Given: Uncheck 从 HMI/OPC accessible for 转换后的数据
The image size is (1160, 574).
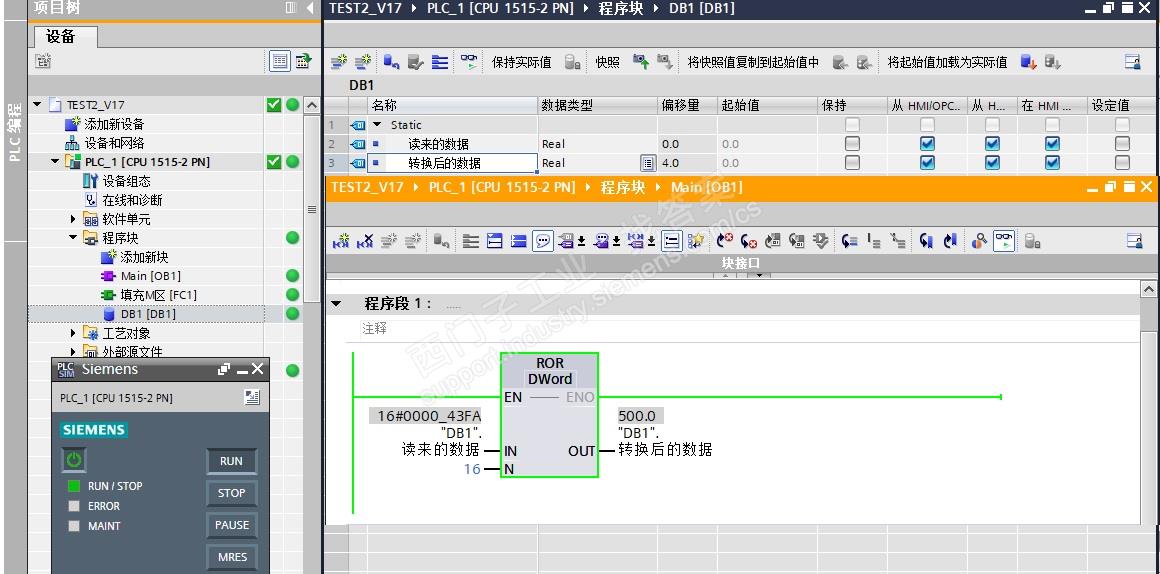Looking at the screenshot, I should click(927, 163).
